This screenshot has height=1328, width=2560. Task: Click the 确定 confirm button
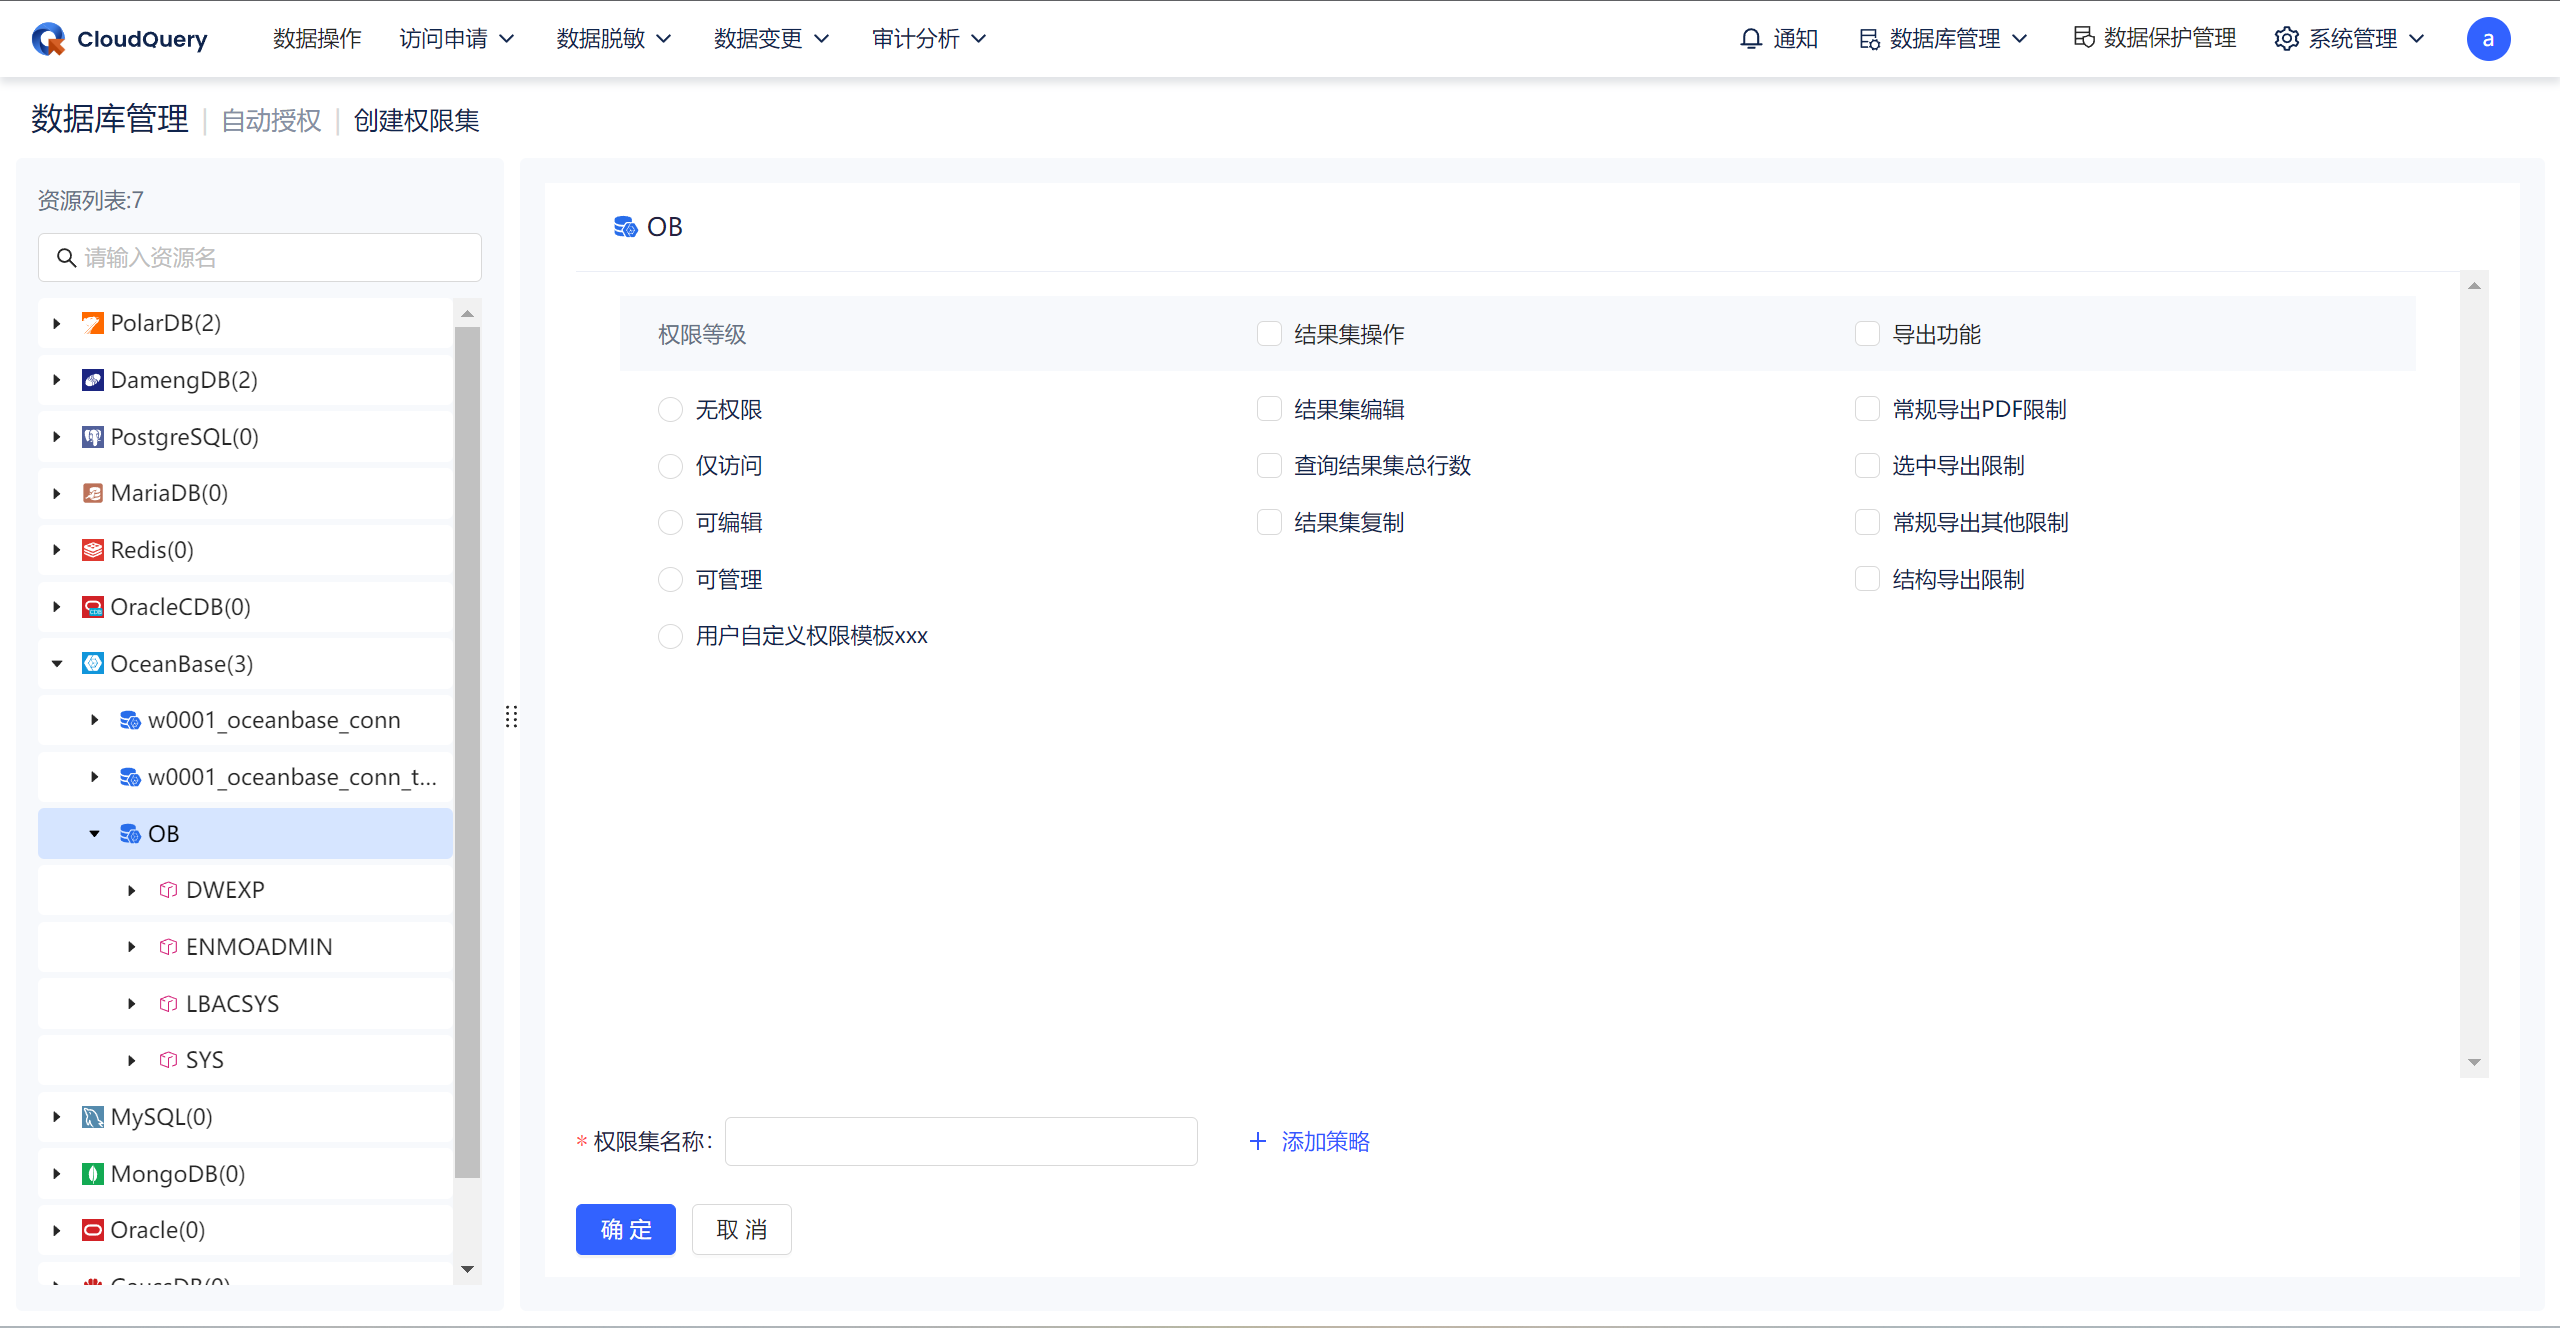tap(626, 1229)
